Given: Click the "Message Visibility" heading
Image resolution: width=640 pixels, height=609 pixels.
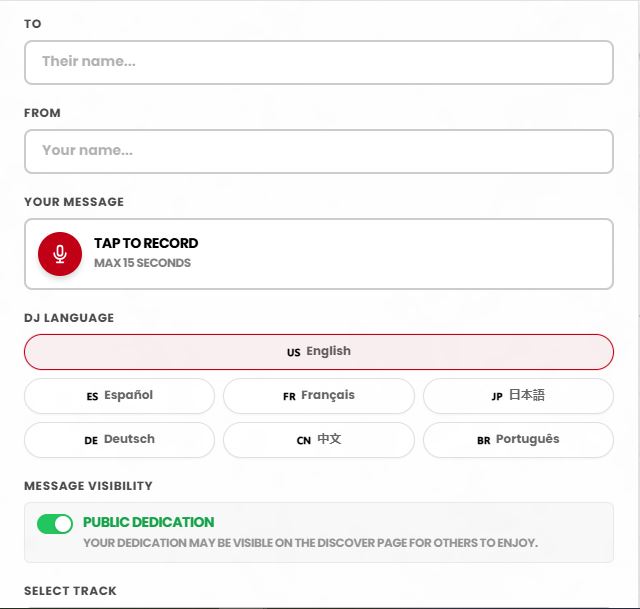Looking at the screenshot, I should point(88,486).
